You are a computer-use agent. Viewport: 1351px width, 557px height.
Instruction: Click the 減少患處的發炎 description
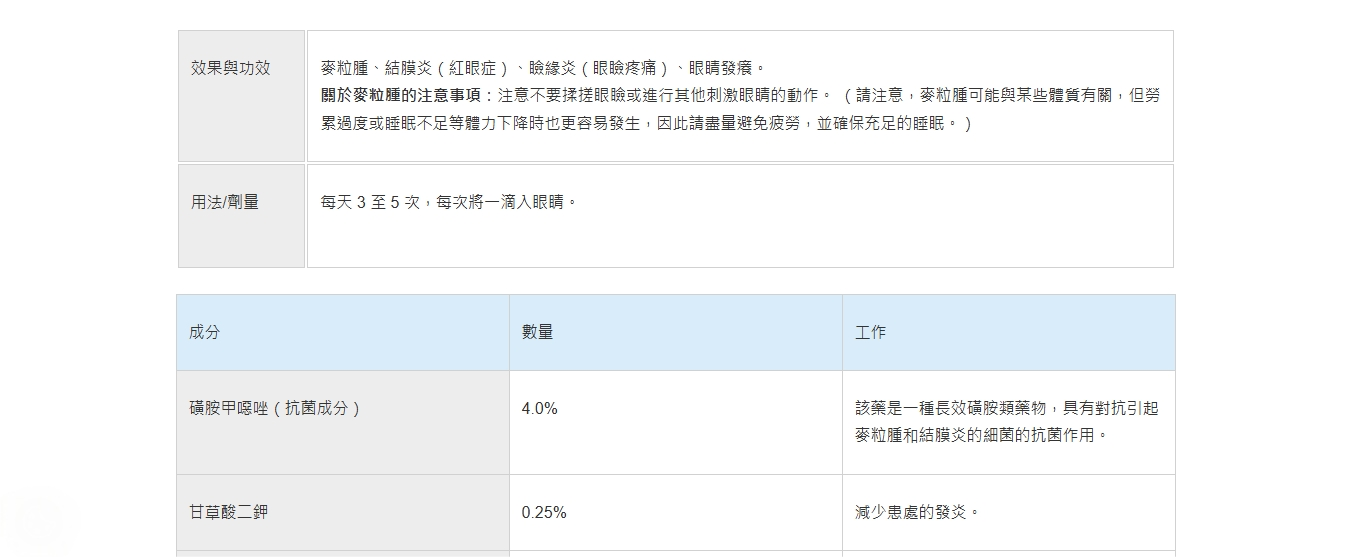[917, 513]
